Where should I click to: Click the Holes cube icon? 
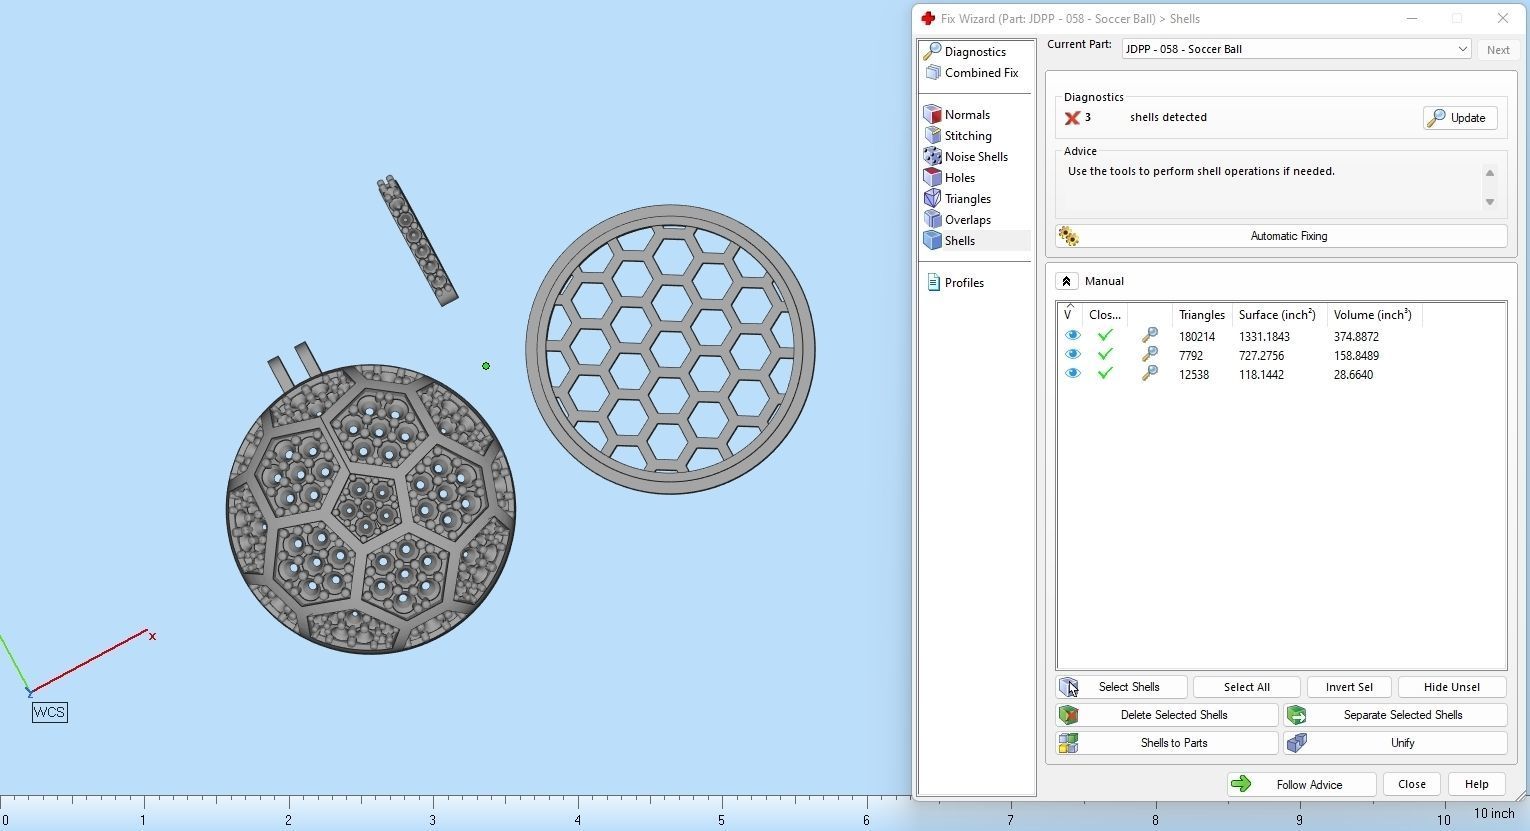(x=932, y=178)
